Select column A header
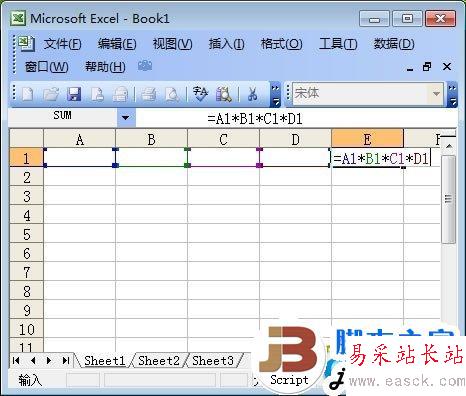 tap(80, 139)
